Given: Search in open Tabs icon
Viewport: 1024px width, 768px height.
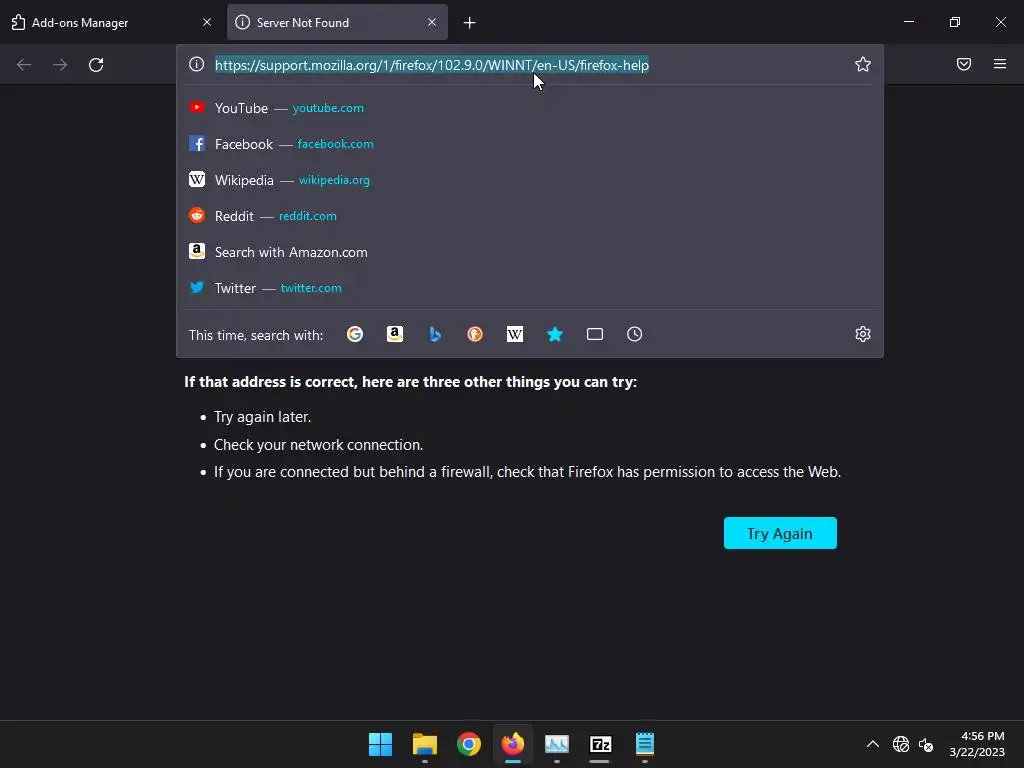Looking at the screenshot, I should (594, 334).
